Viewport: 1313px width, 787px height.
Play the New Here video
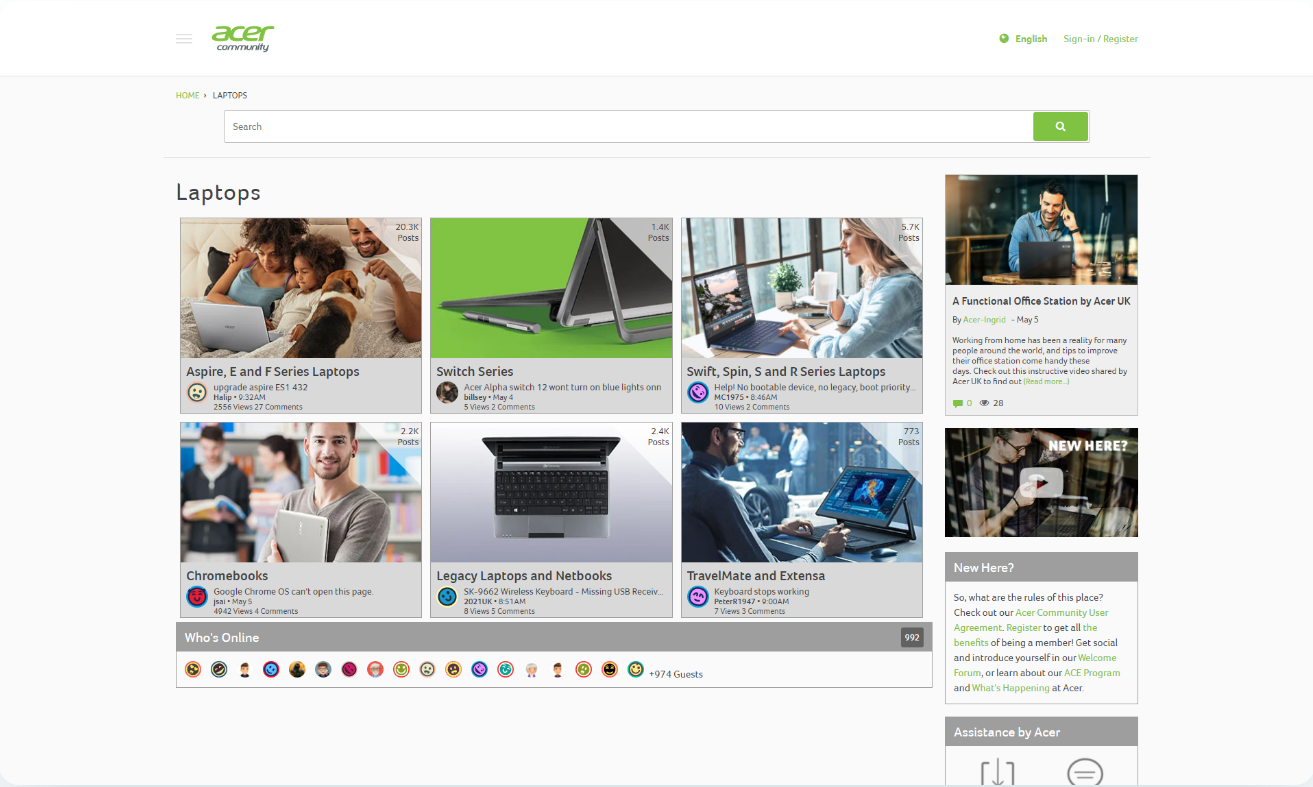coord(1041,483)
